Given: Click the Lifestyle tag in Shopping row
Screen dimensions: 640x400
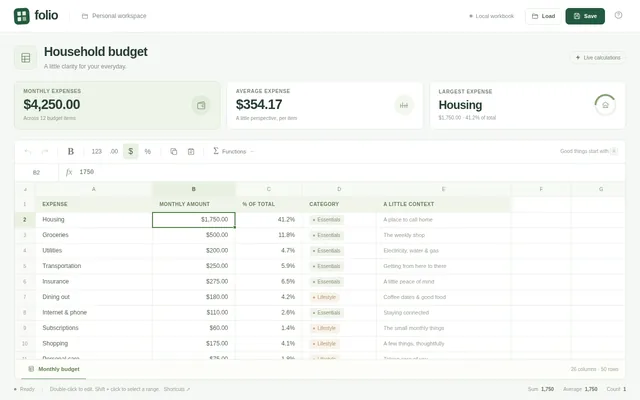Looking at the screenshot, I should pyautogui.click(x=324, y=344).
